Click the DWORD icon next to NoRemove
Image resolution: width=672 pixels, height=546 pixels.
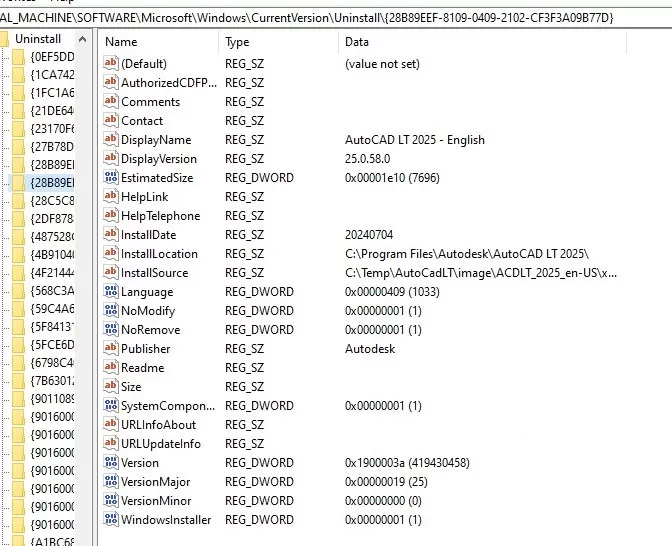coord(111,329)
